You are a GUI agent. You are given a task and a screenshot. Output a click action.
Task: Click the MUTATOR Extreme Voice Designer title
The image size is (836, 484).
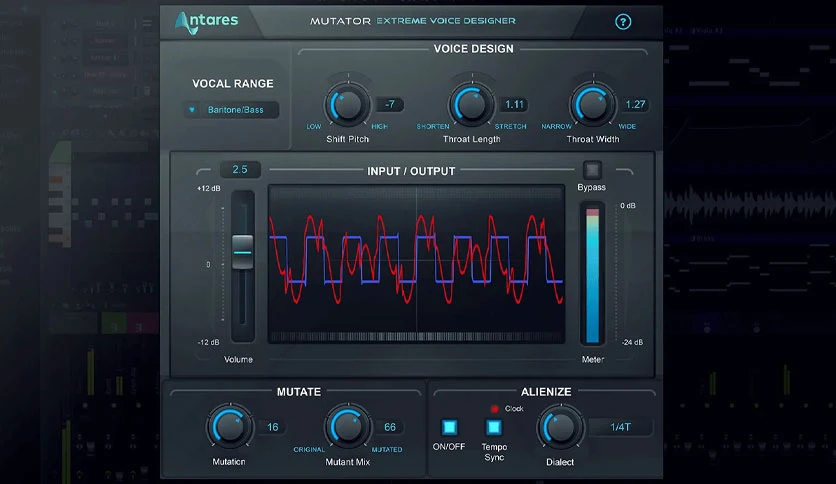[x=413, y=21]
